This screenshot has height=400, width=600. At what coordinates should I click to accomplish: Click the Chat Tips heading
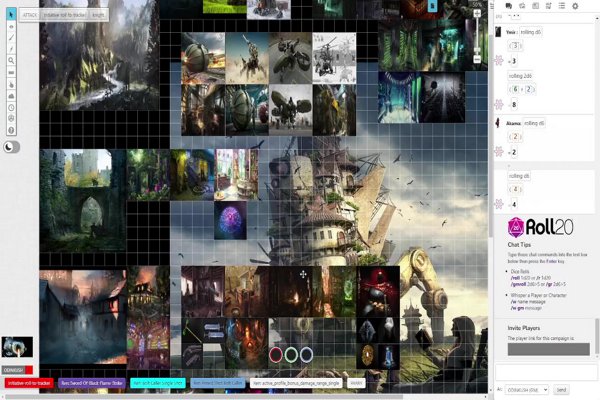coord(519,245)
